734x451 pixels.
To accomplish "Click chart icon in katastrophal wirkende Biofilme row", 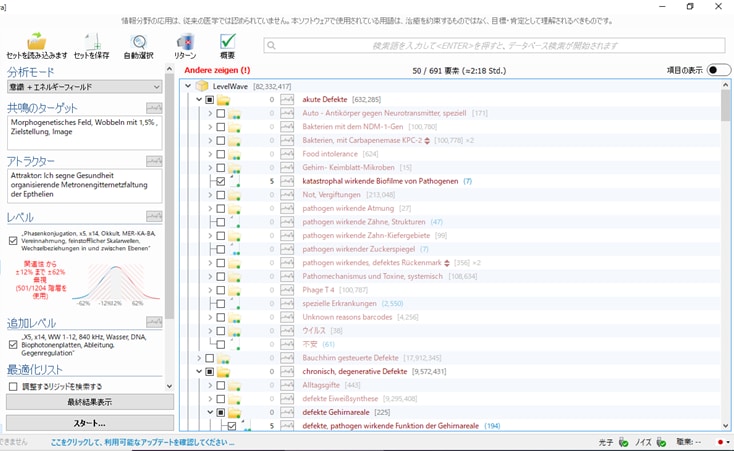I will (x=287, y=181).
